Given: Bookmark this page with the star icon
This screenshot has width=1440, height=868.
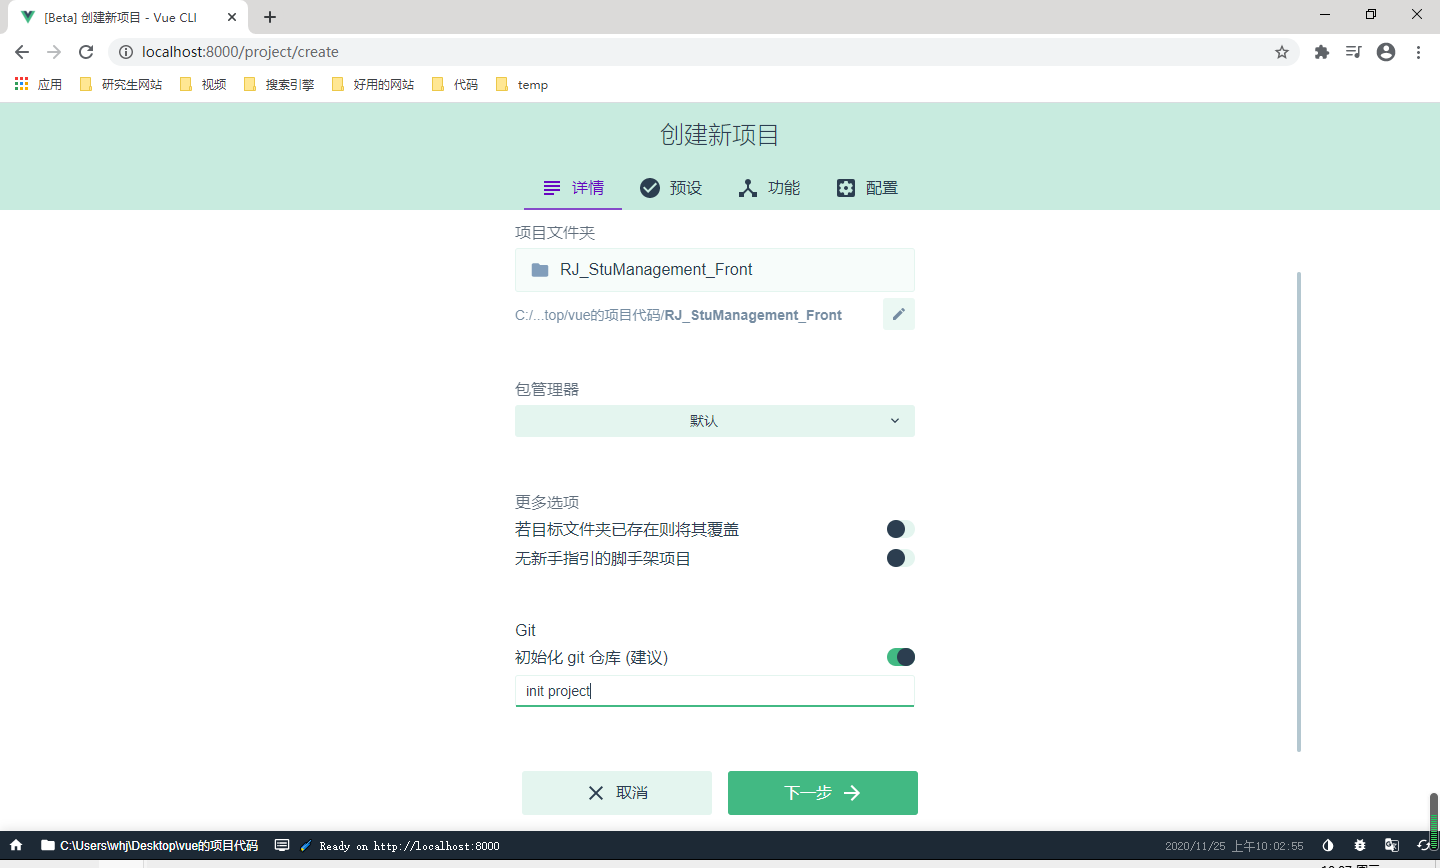Looking at the screenshot, I should (x=1282, y=52).
